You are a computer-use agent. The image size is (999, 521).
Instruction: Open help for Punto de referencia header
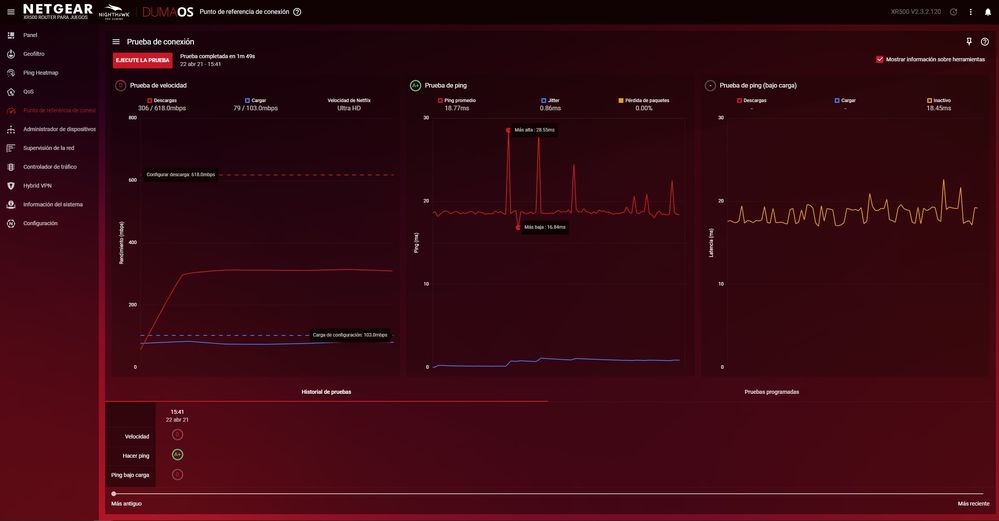click(x=297, y=12)
